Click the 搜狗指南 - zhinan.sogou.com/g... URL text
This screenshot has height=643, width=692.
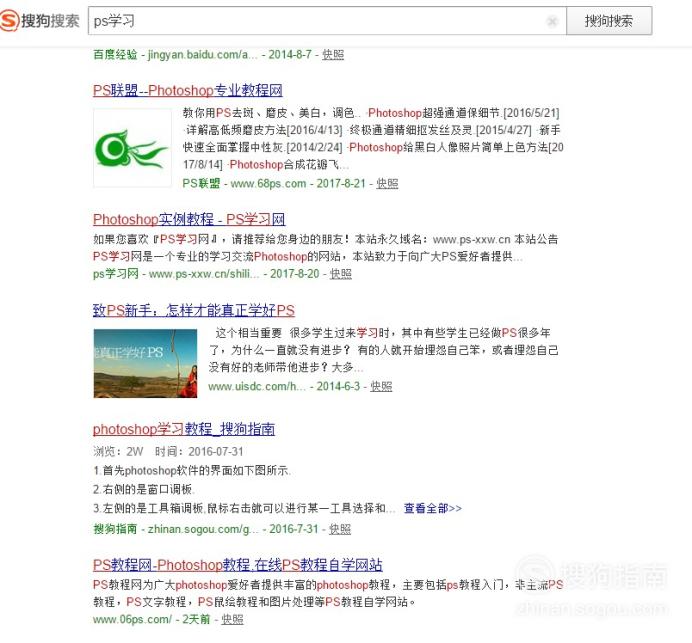coord(176,529)
